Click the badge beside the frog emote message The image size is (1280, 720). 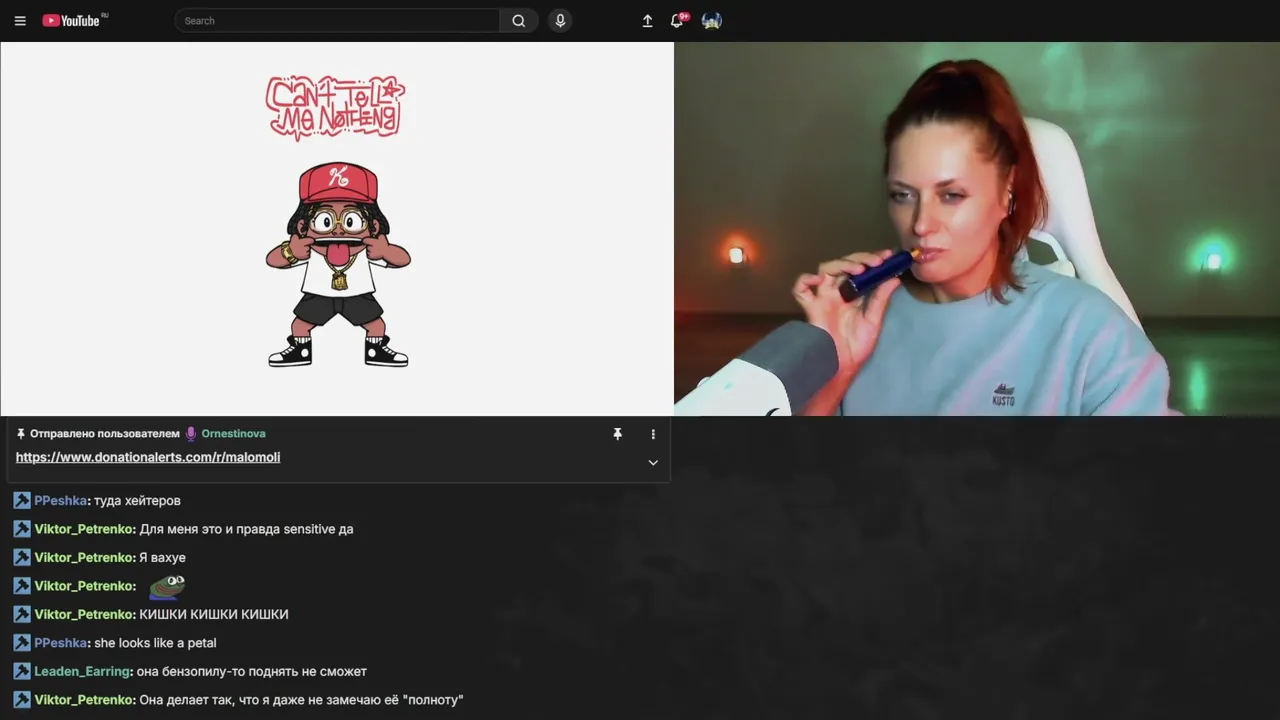click(x=22, y=586)
